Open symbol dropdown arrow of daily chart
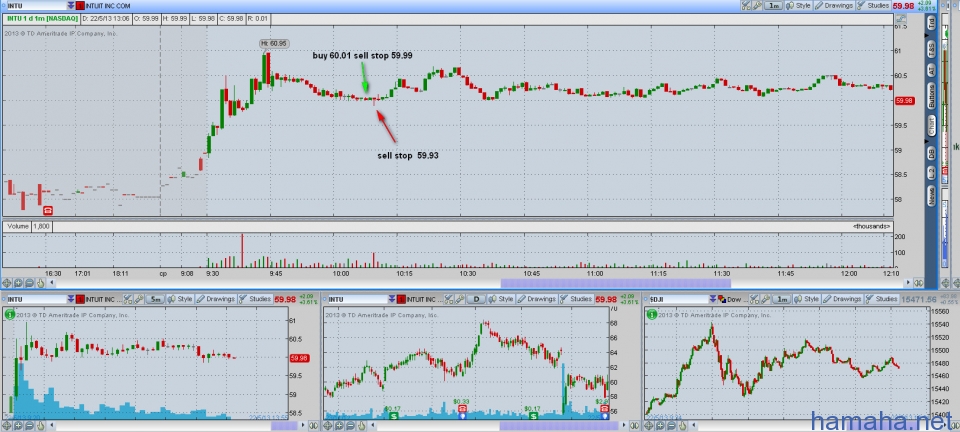The height and width of the screenshot is (432, 960). pyautogui.click(x=392, y=299)
